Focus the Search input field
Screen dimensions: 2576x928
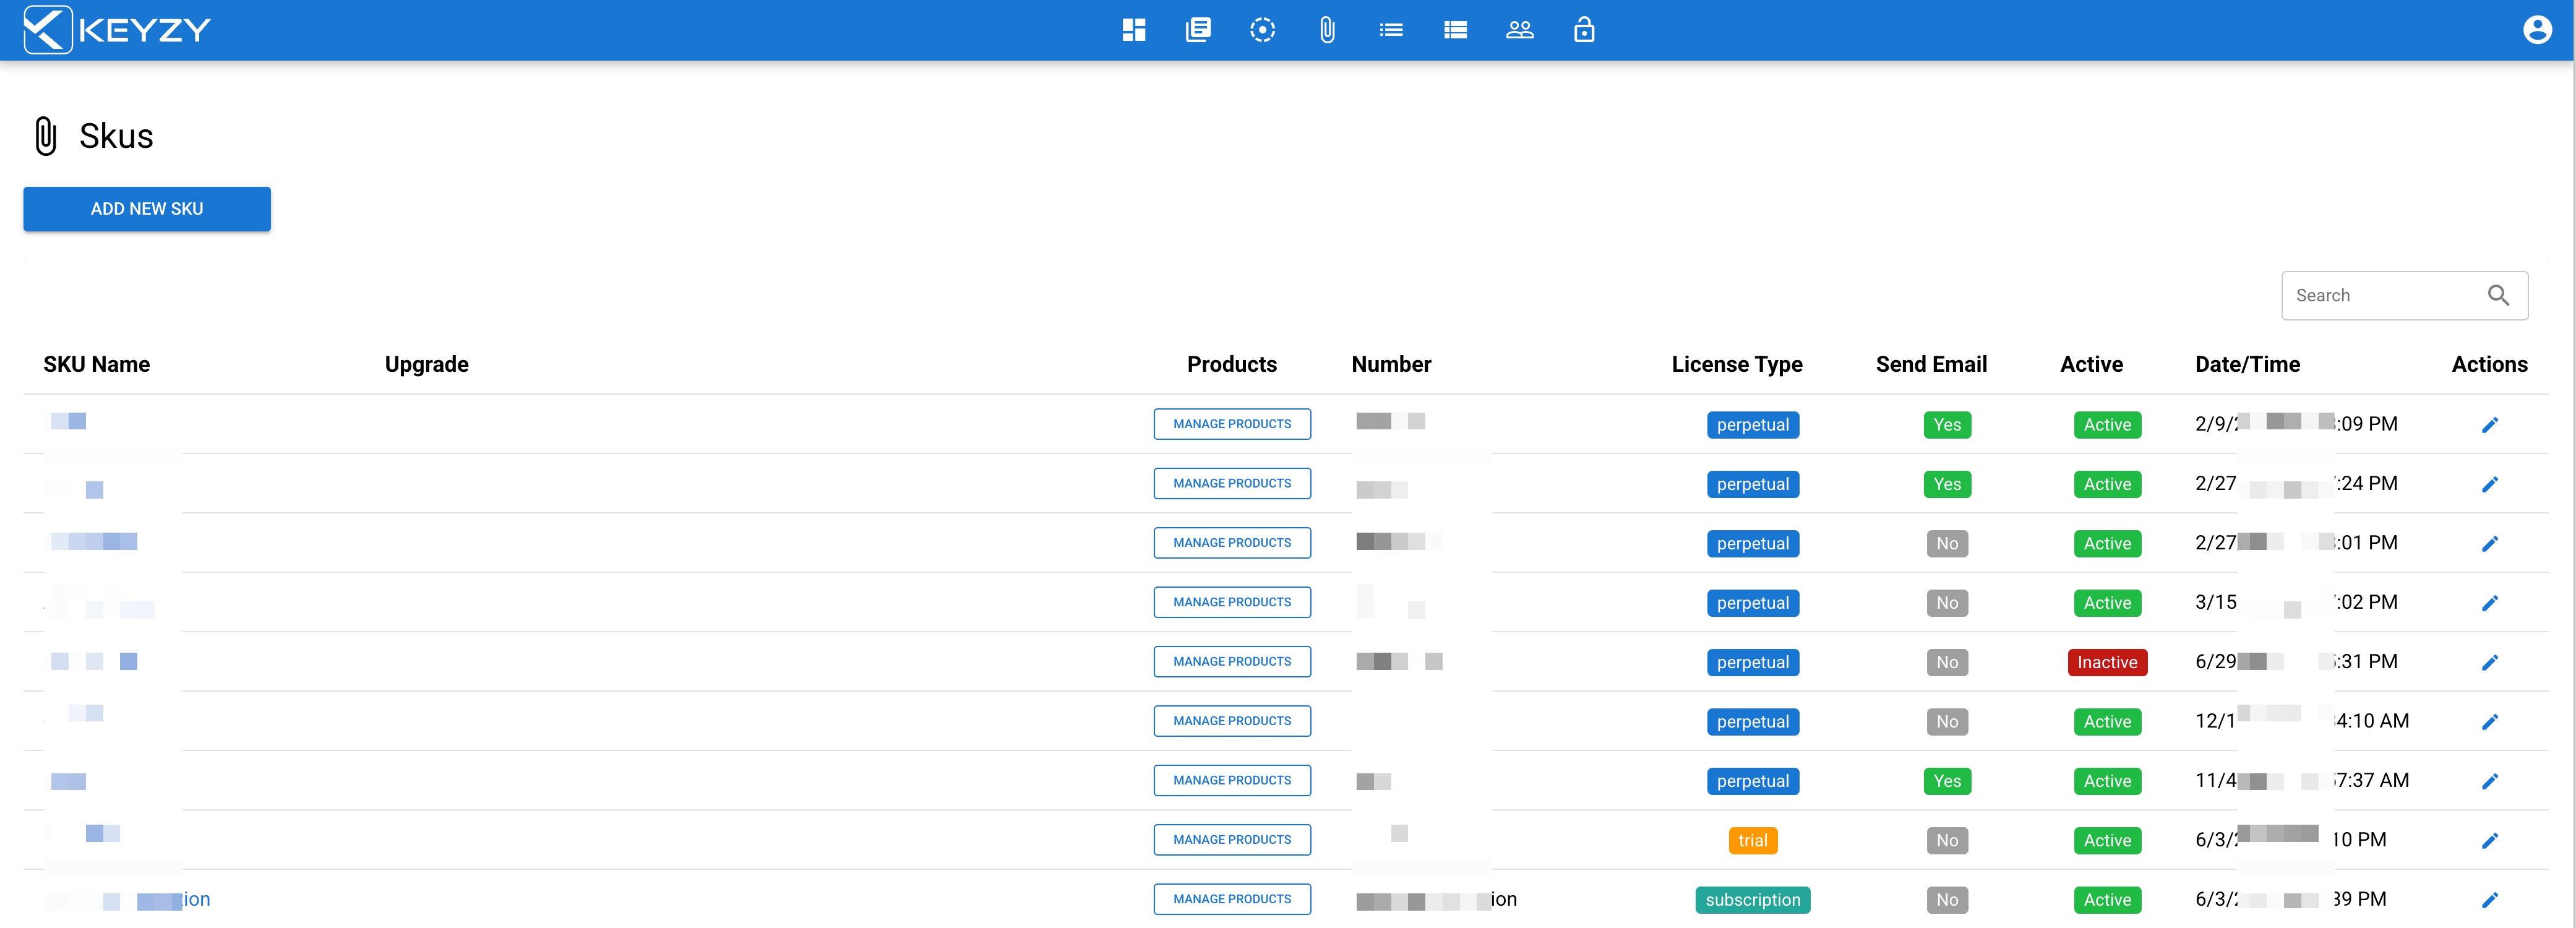[x=2380, y=296]
